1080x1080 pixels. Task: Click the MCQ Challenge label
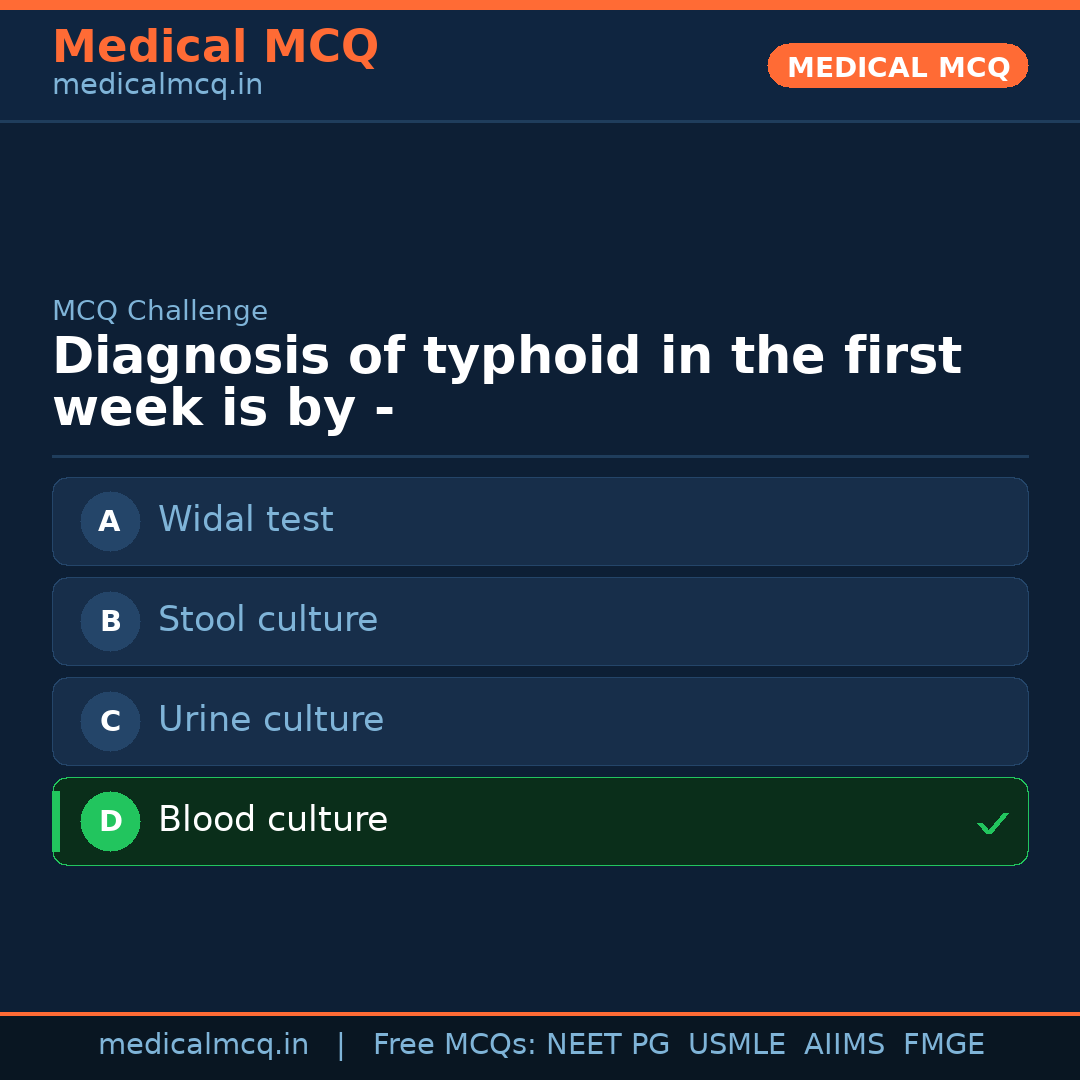click(x=160, y=311)
